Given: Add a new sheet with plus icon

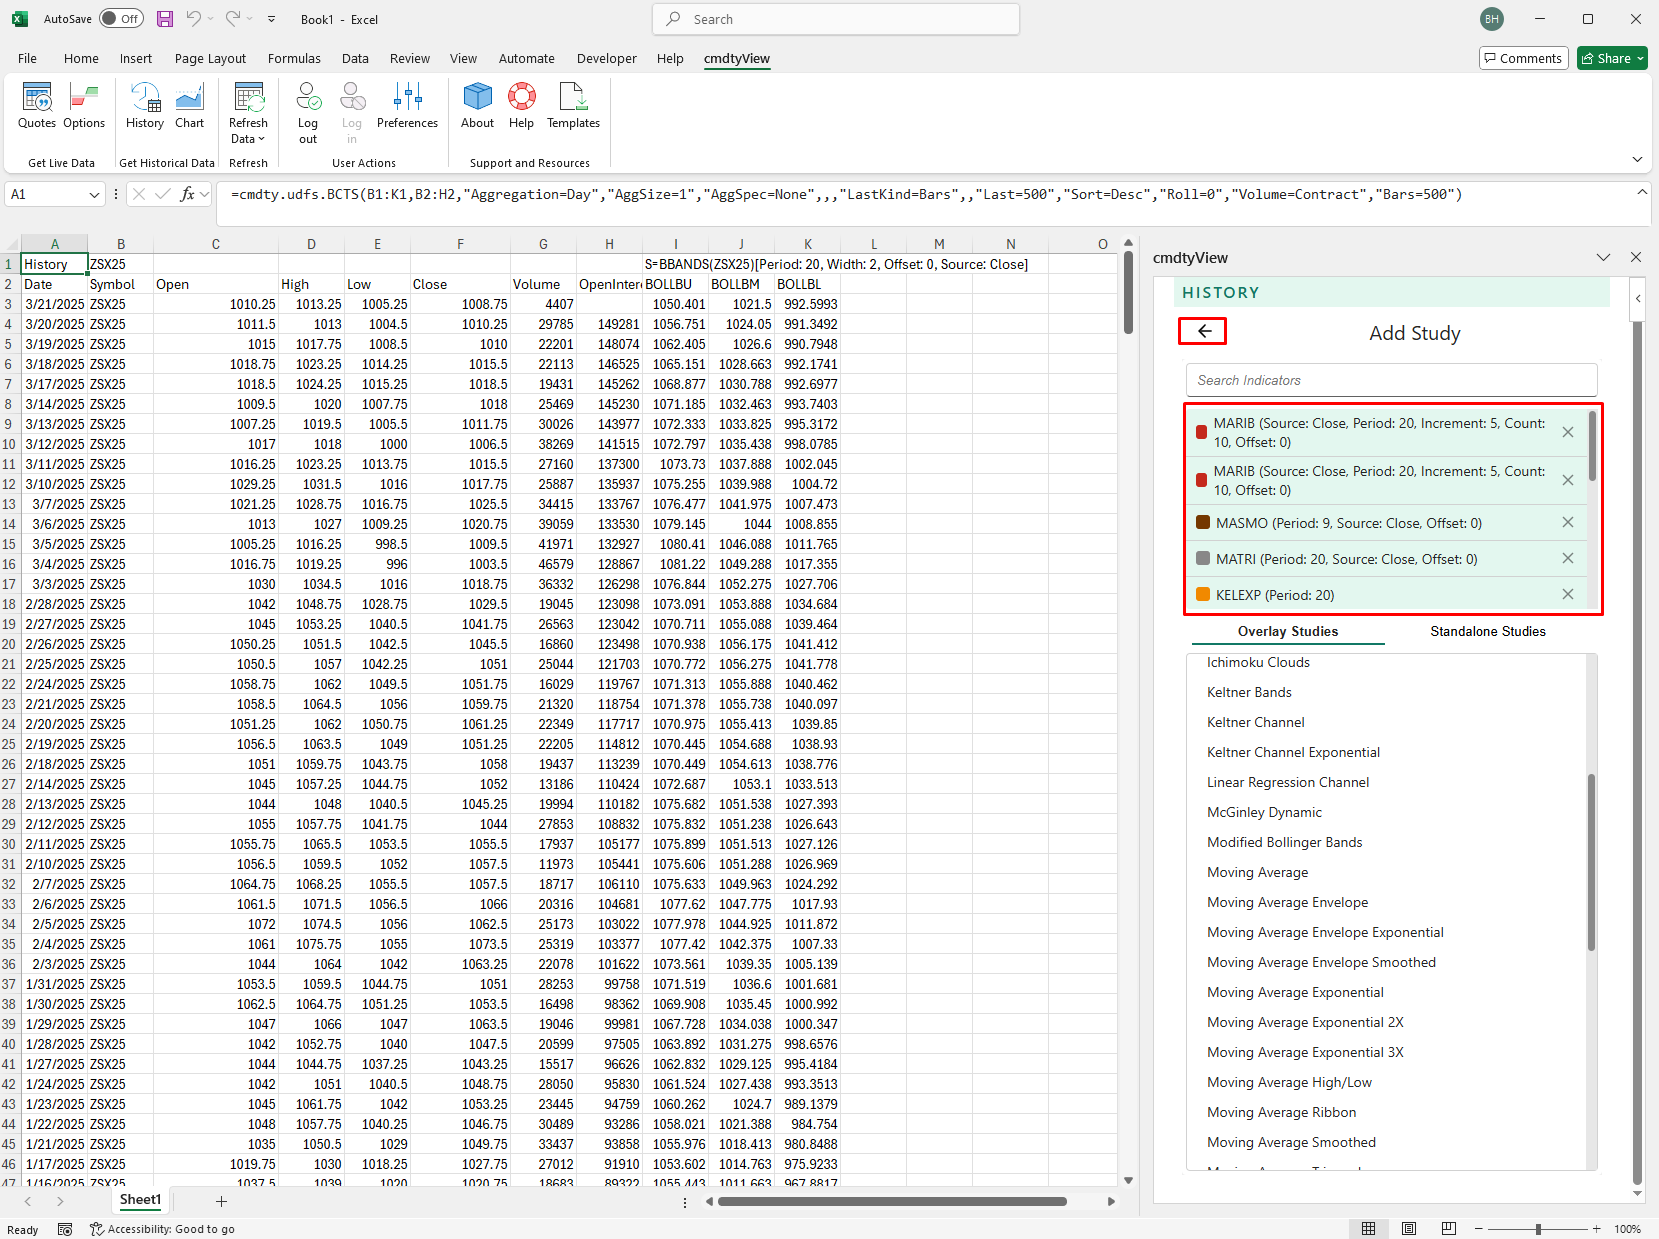Looking at the screenshot, I should tap(221, 1201).
